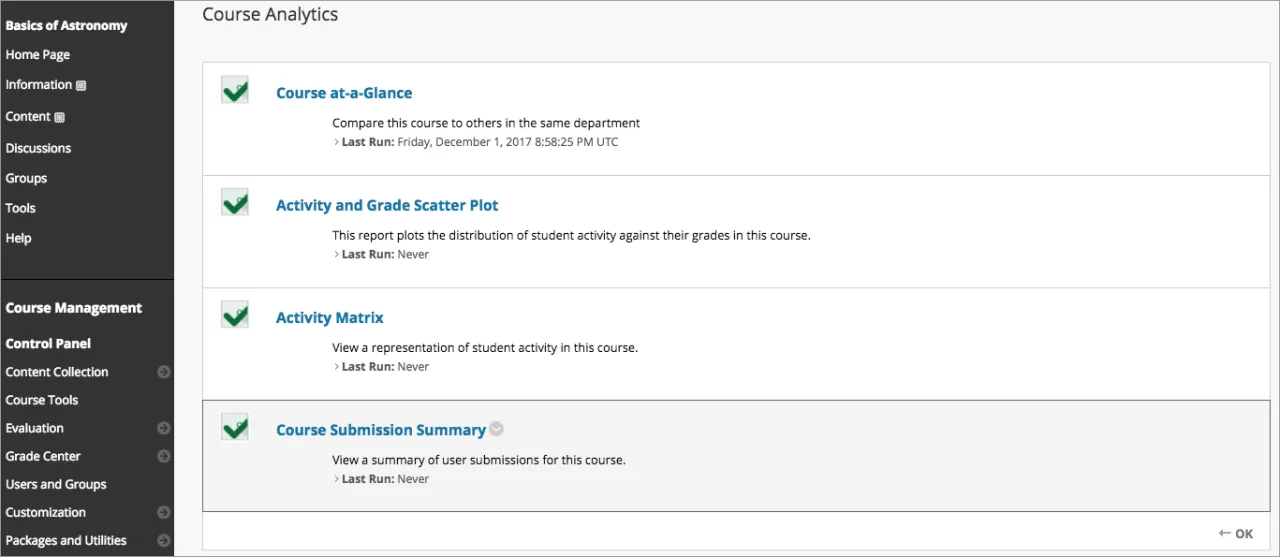The width and height of the screenshot is (1280, 557).
Task: Open the Activity and Grade Scatter Plot report
Action: tap(387, 205)
